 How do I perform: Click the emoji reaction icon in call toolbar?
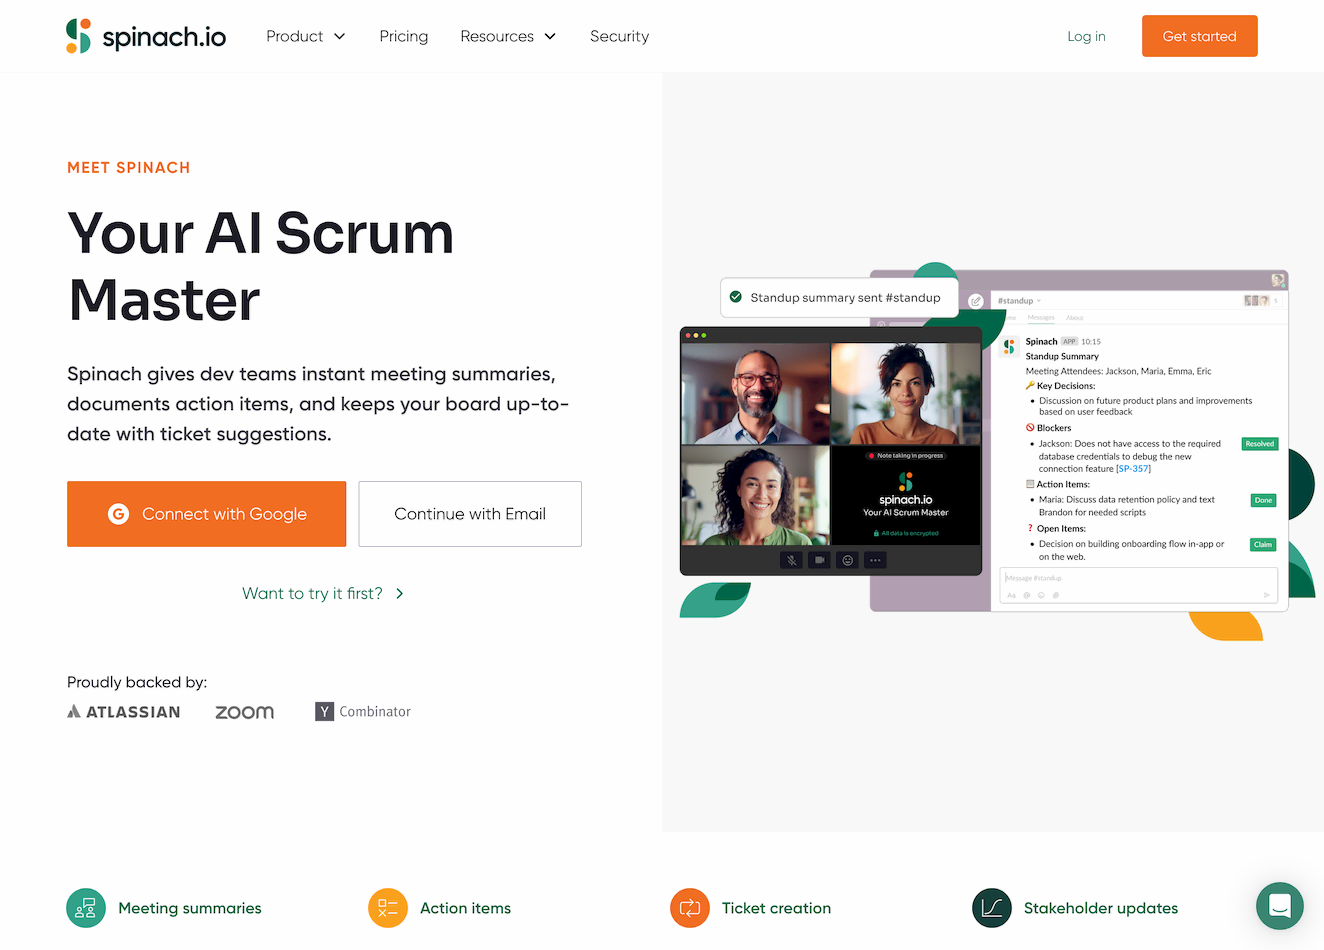847,560
